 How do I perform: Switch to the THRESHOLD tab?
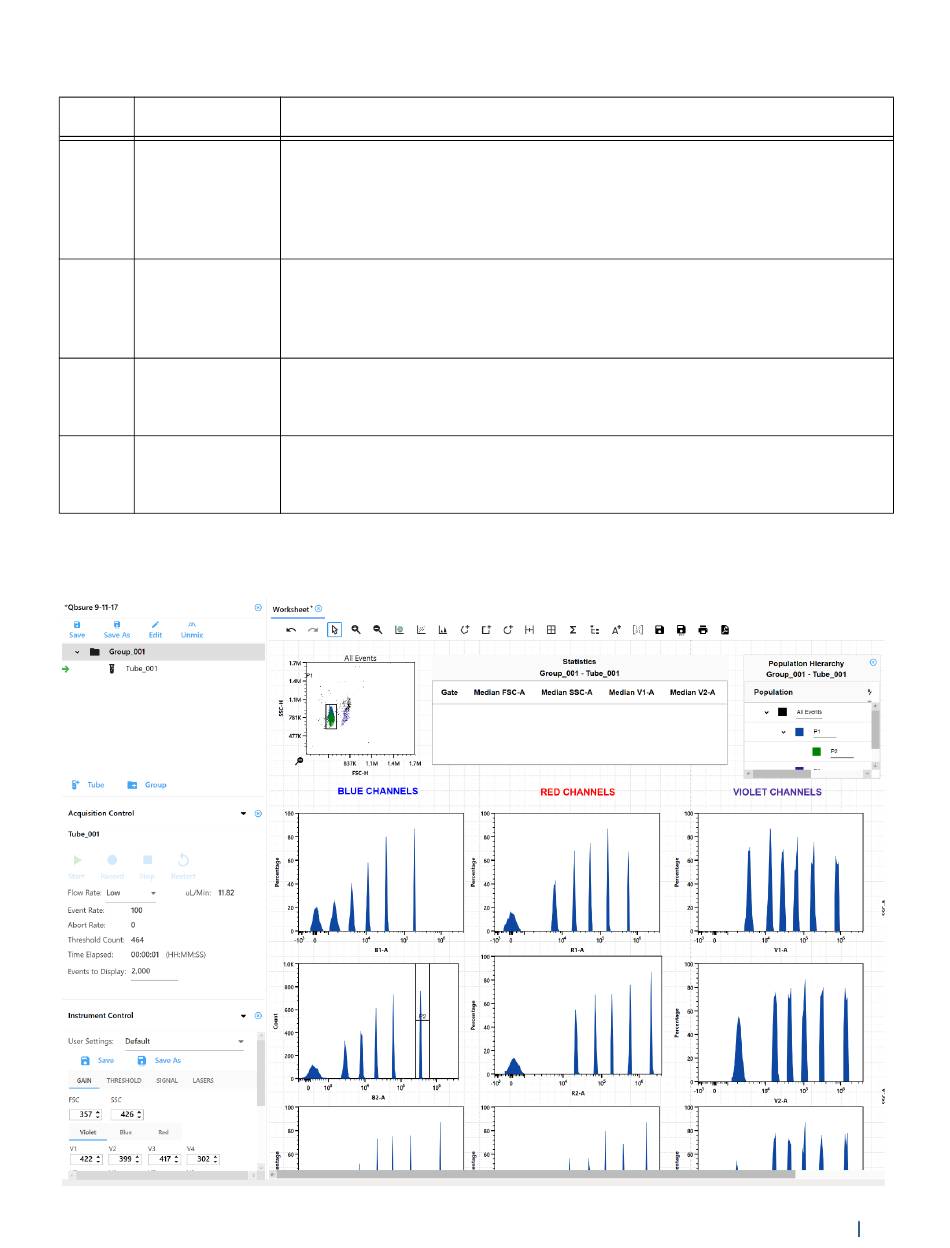coord(124,1081)
